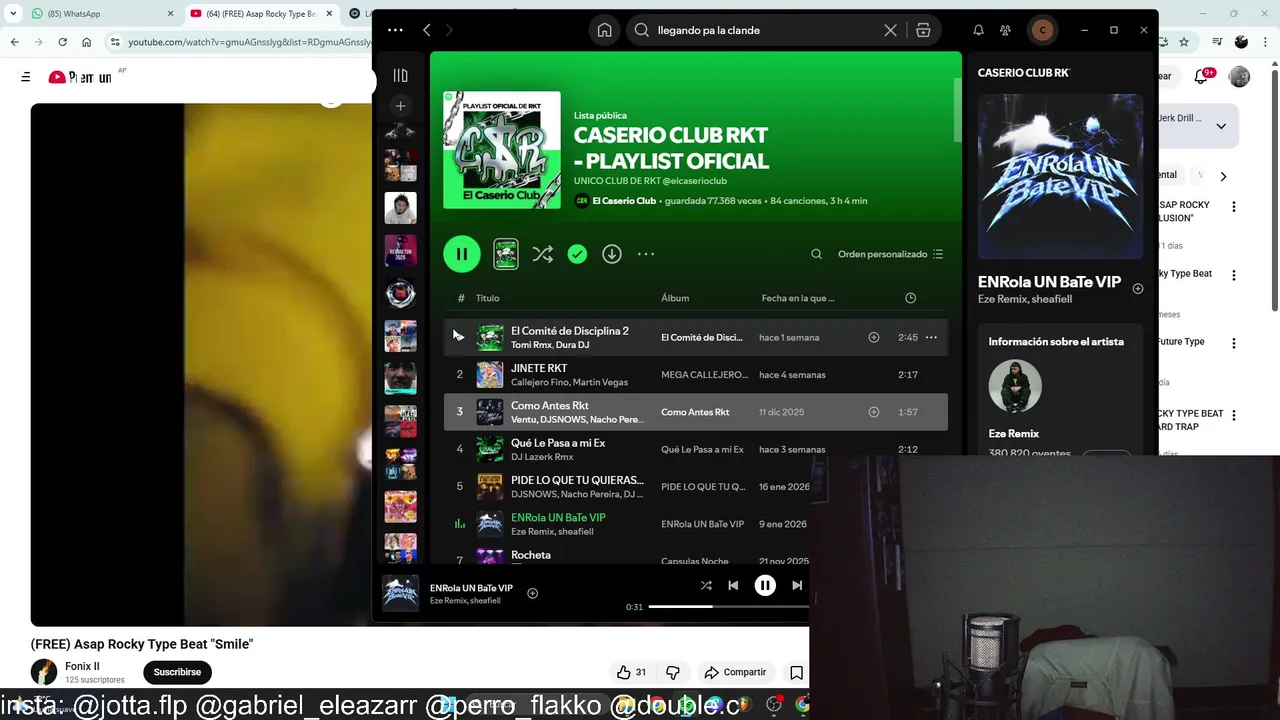Open more options for El Comité de Disciplina 2

pyautogui.click(x=931, y=338)
